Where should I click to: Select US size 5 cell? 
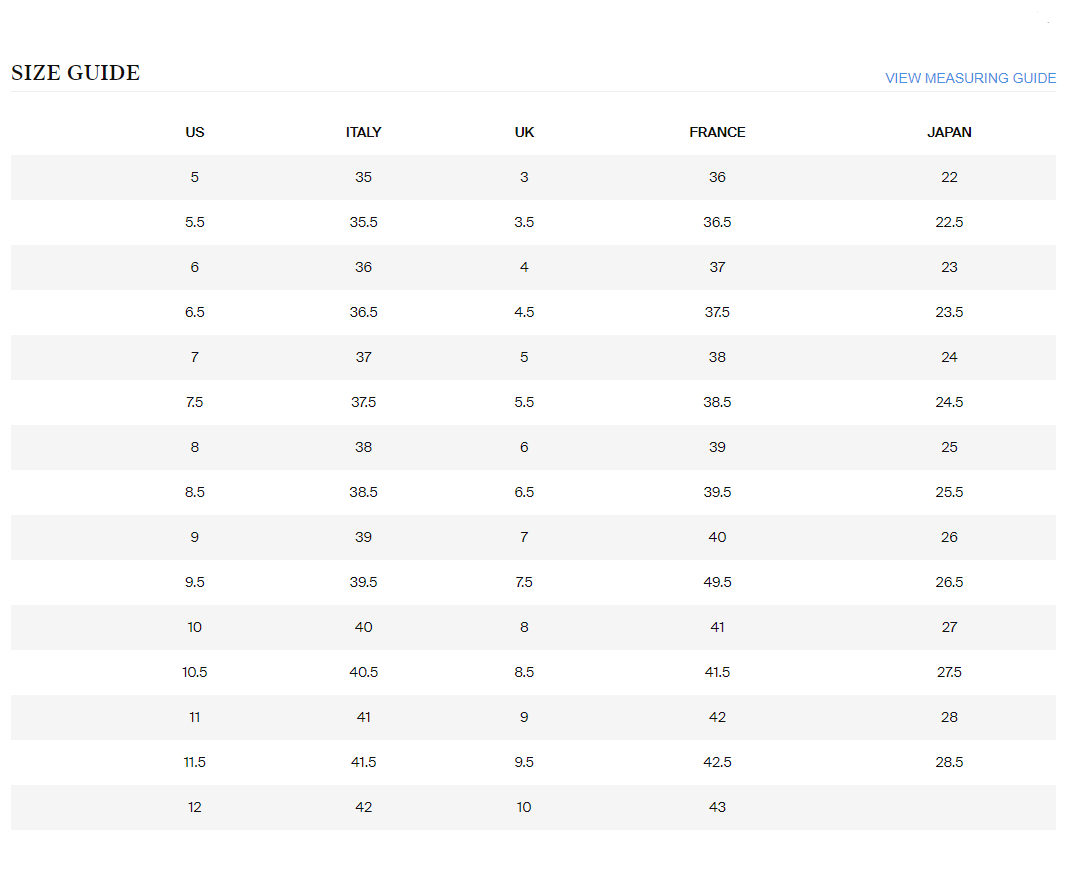point(195,177)
